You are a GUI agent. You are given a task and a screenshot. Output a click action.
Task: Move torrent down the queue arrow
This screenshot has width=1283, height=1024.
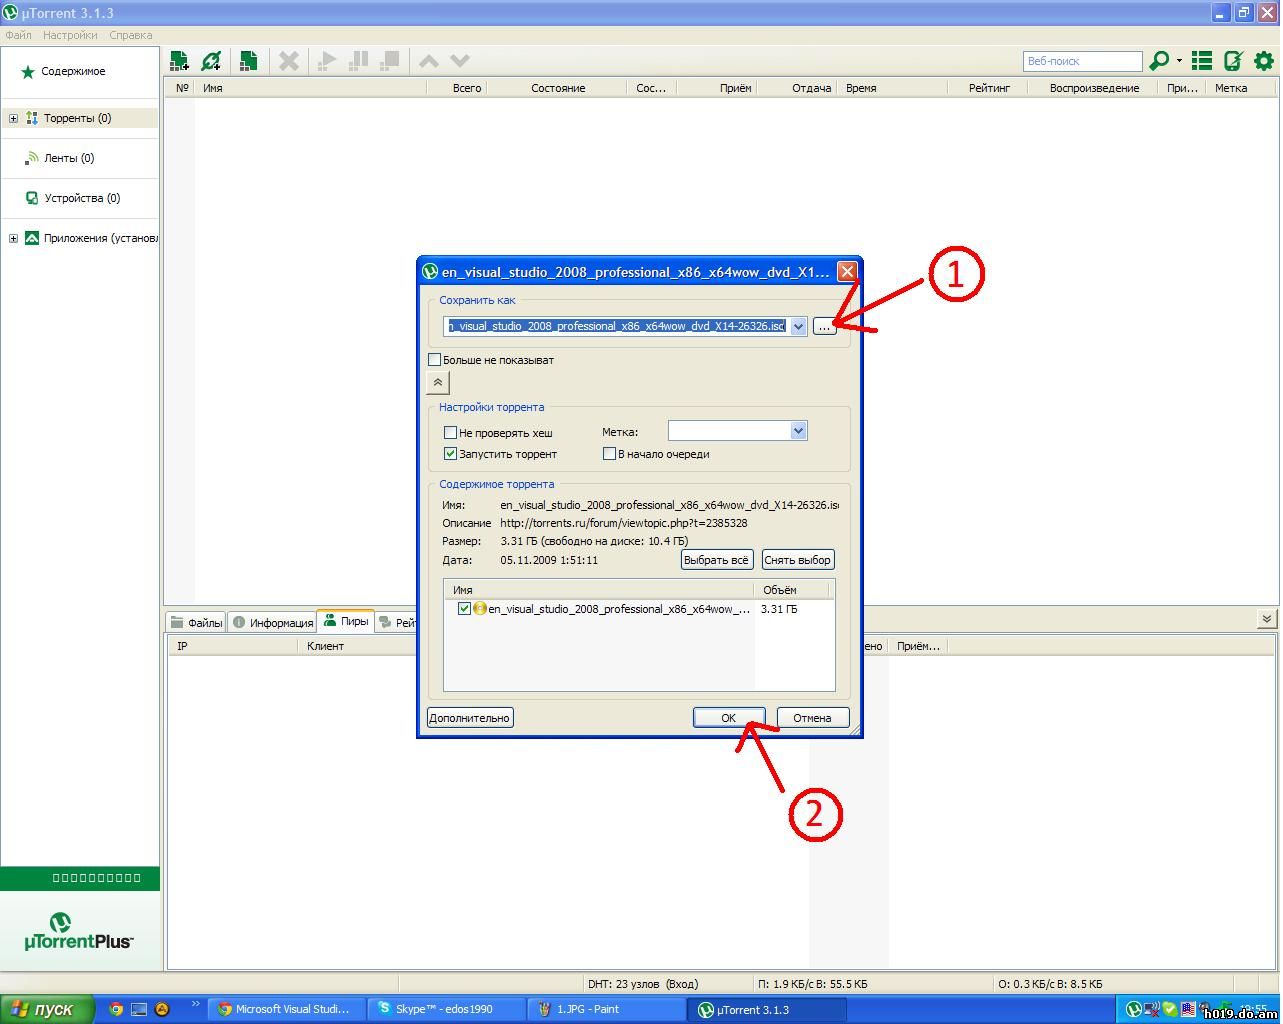pos(460,61)
